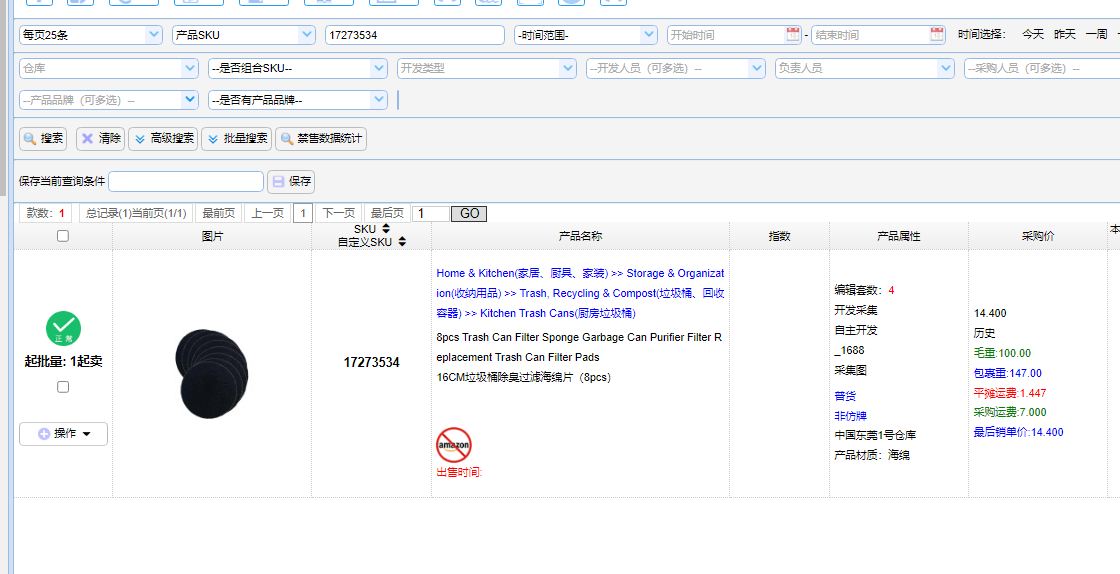Image resolution: width=1120 pixels, height=574 pixels.
Task: Select the 8pcs Trash Can Filter product title
Action: (579, 347)
